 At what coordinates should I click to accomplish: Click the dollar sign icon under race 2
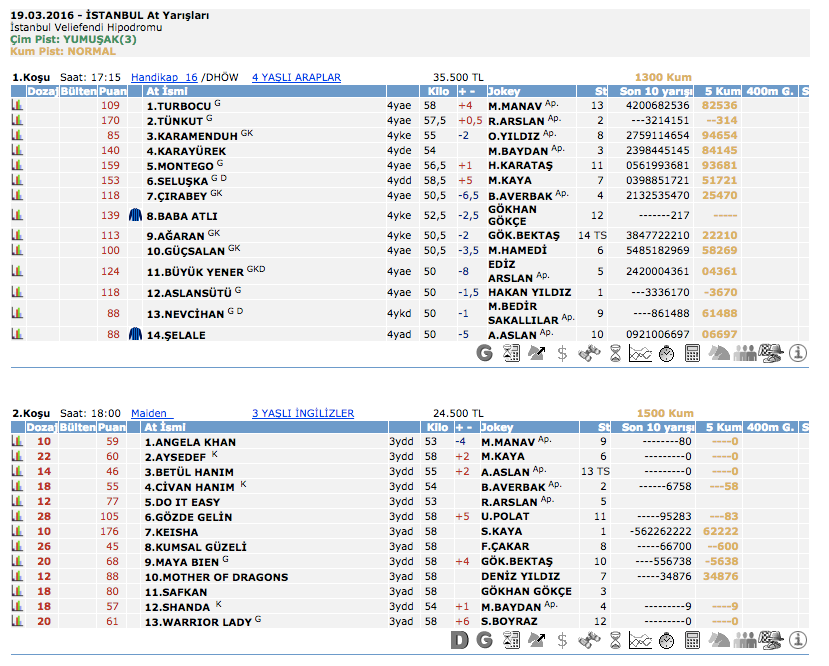[x=563, y=640]
